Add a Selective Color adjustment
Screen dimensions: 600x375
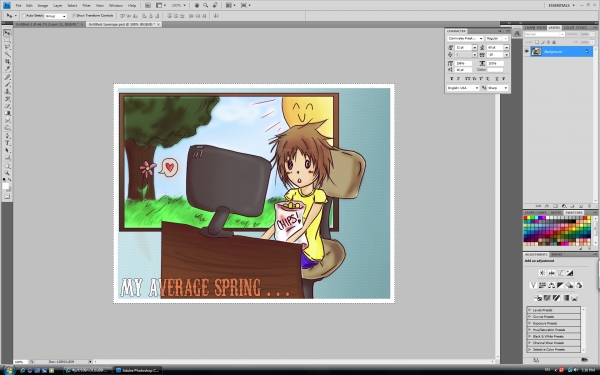point(575,298)
